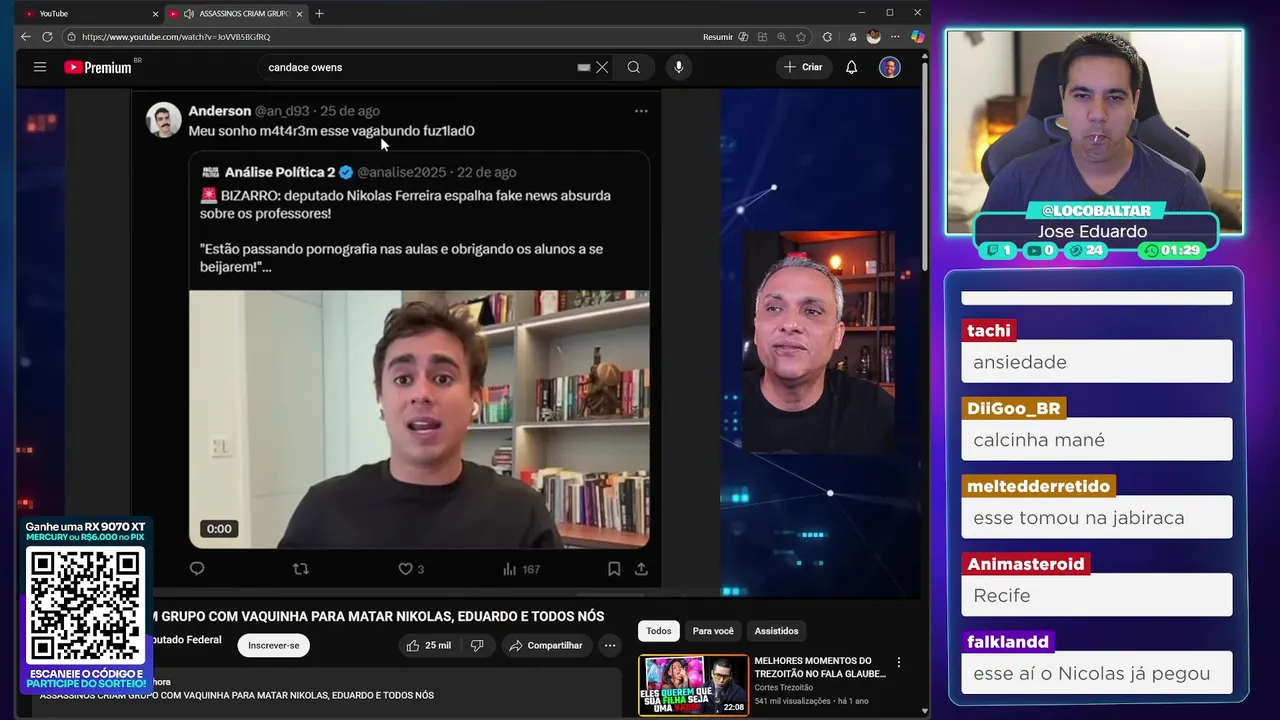
Task: Open YouTube notifications bell
Action: [851, 67]
